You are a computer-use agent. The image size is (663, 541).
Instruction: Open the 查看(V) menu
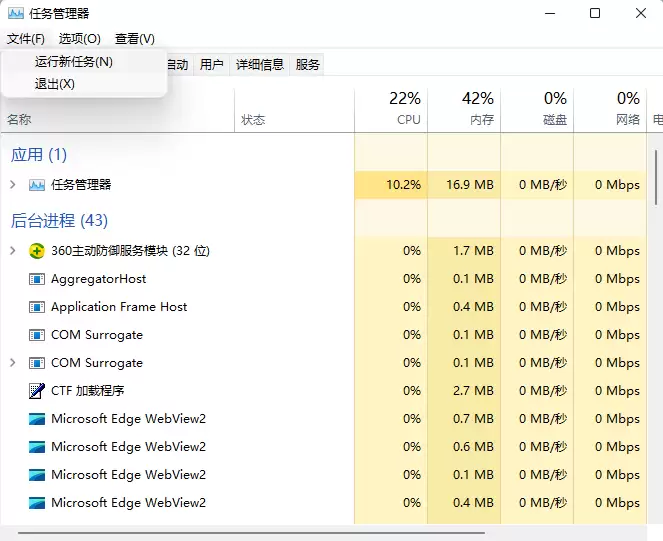[135, 39]
